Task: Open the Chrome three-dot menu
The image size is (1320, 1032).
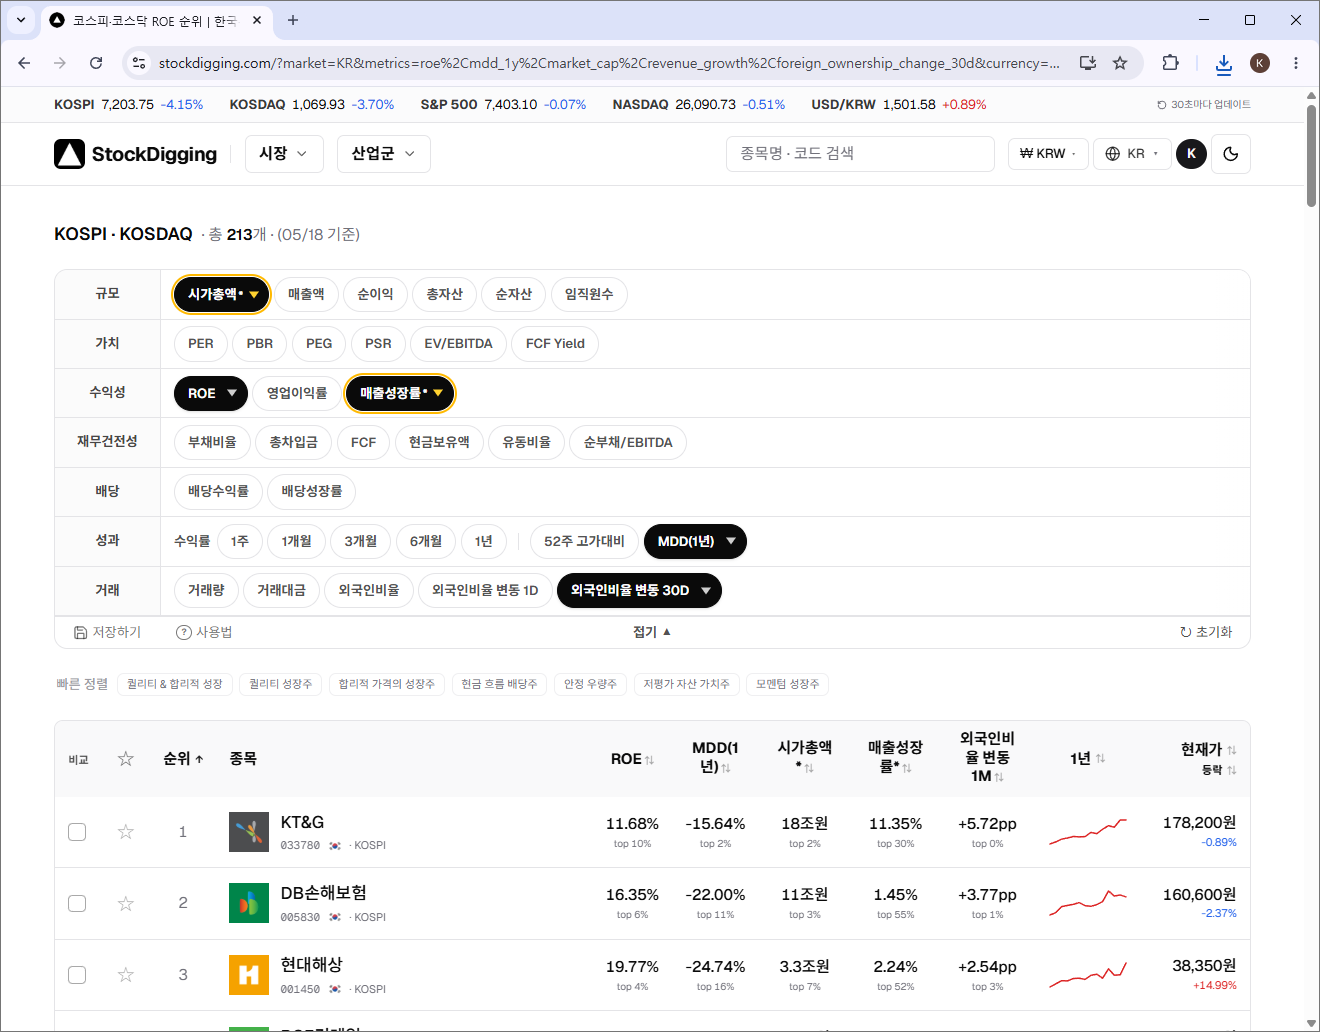Action: (x=1296, y=63)
